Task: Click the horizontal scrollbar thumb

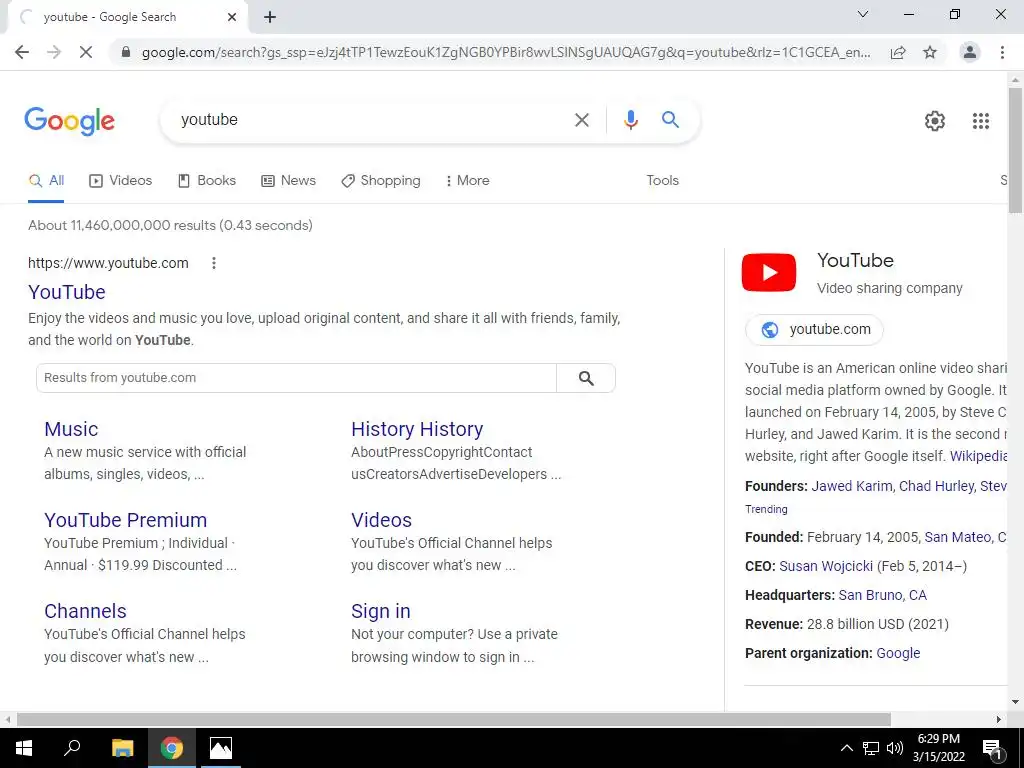Action: (454, 719)
